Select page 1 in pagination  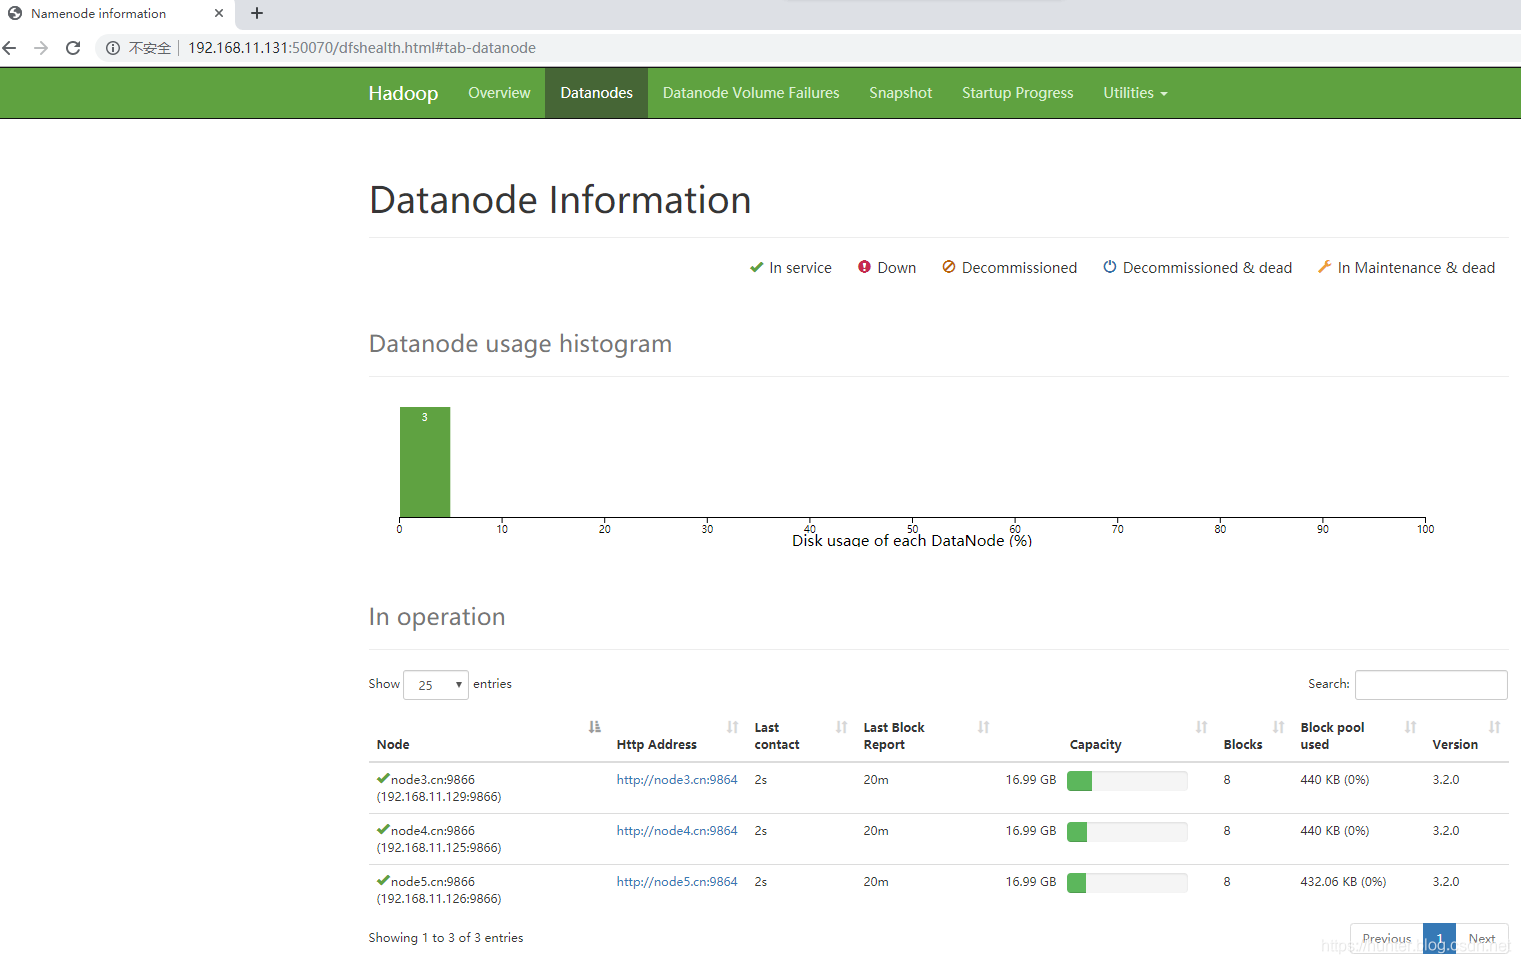click(x=1439, y=939)
